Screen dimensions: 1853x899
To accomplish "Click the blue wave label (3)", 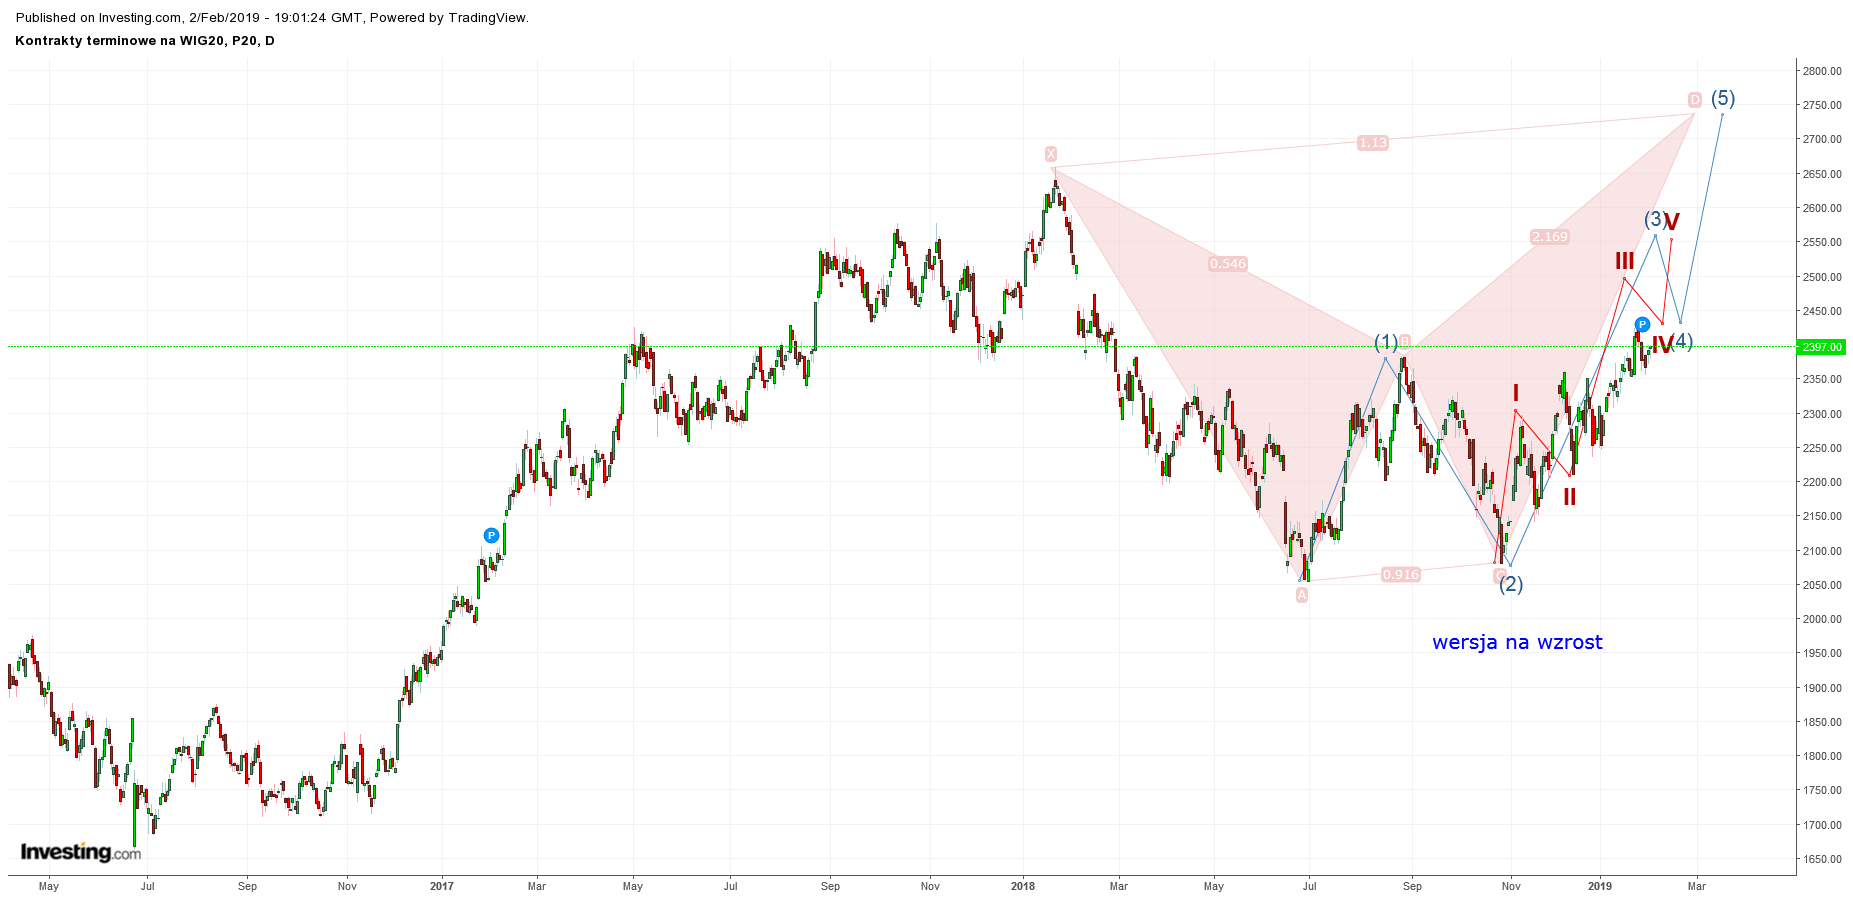I will tap(1654, 219).
